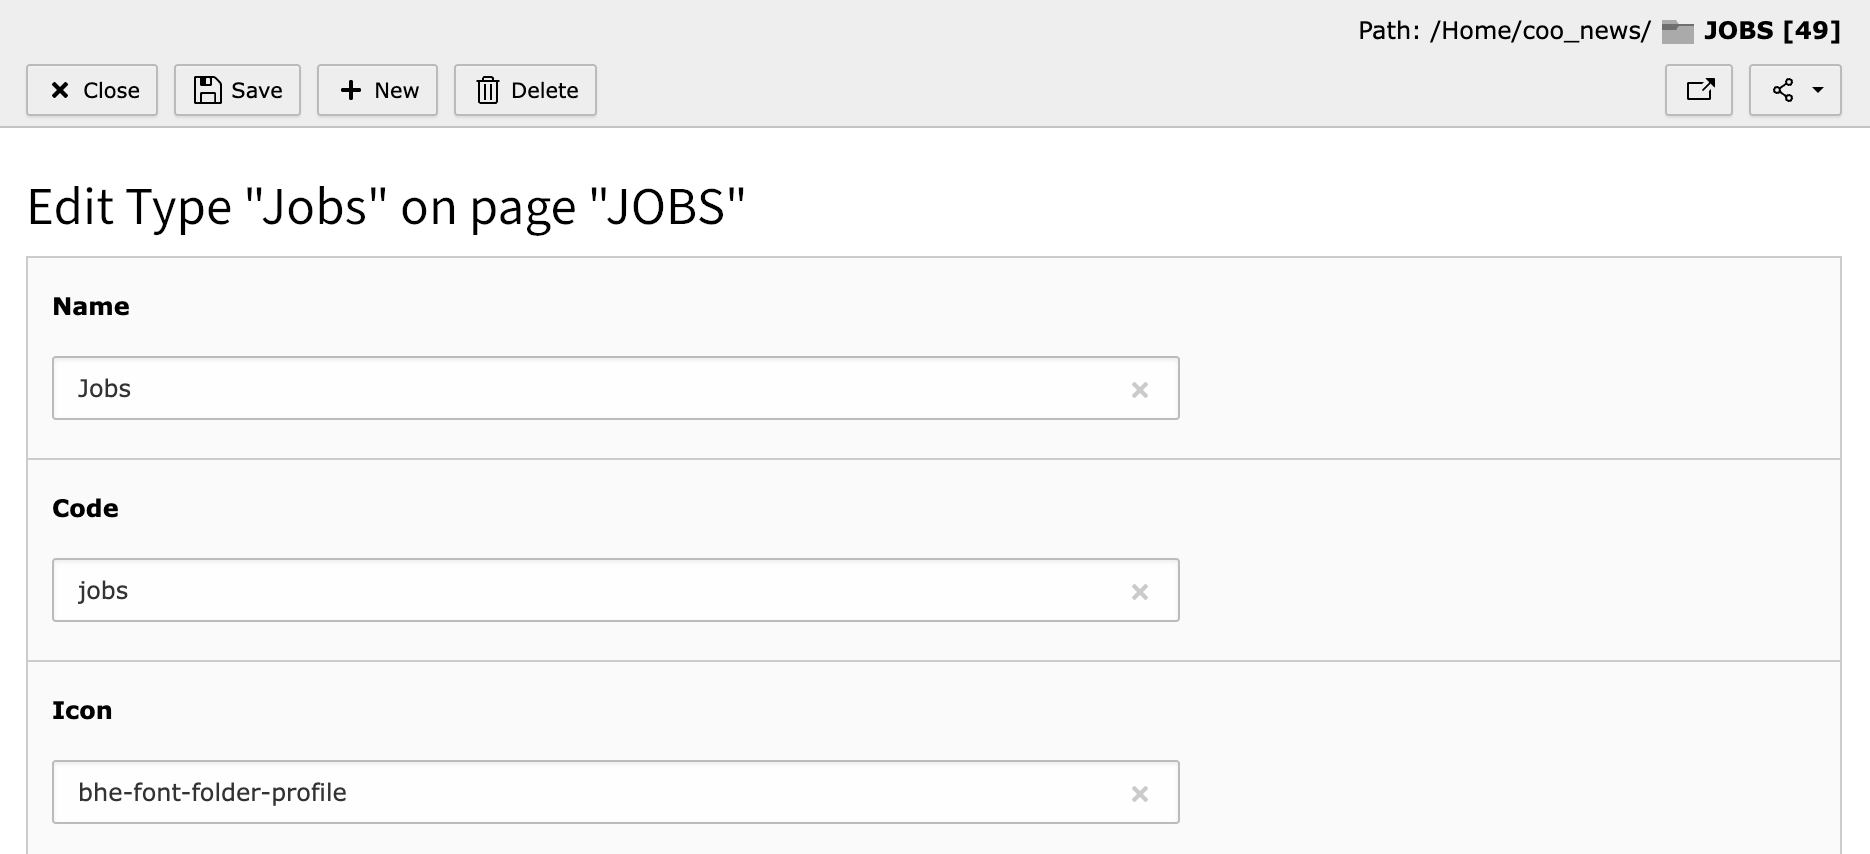Image resolution: width=1870 pixels, height=854 pixels.
Task: Click the Path: label in the header
Action: [1388, 31]
